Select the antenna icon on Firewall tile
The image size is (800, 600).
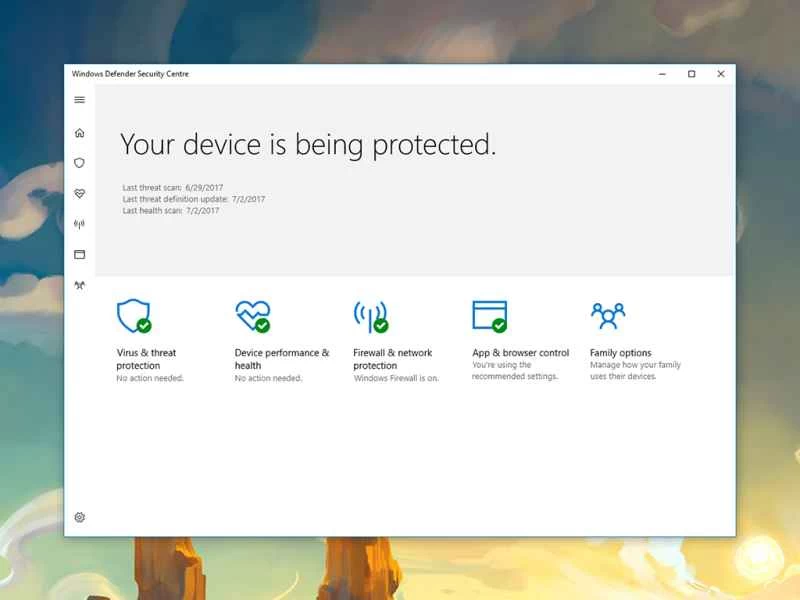click(x=370, y=316)
